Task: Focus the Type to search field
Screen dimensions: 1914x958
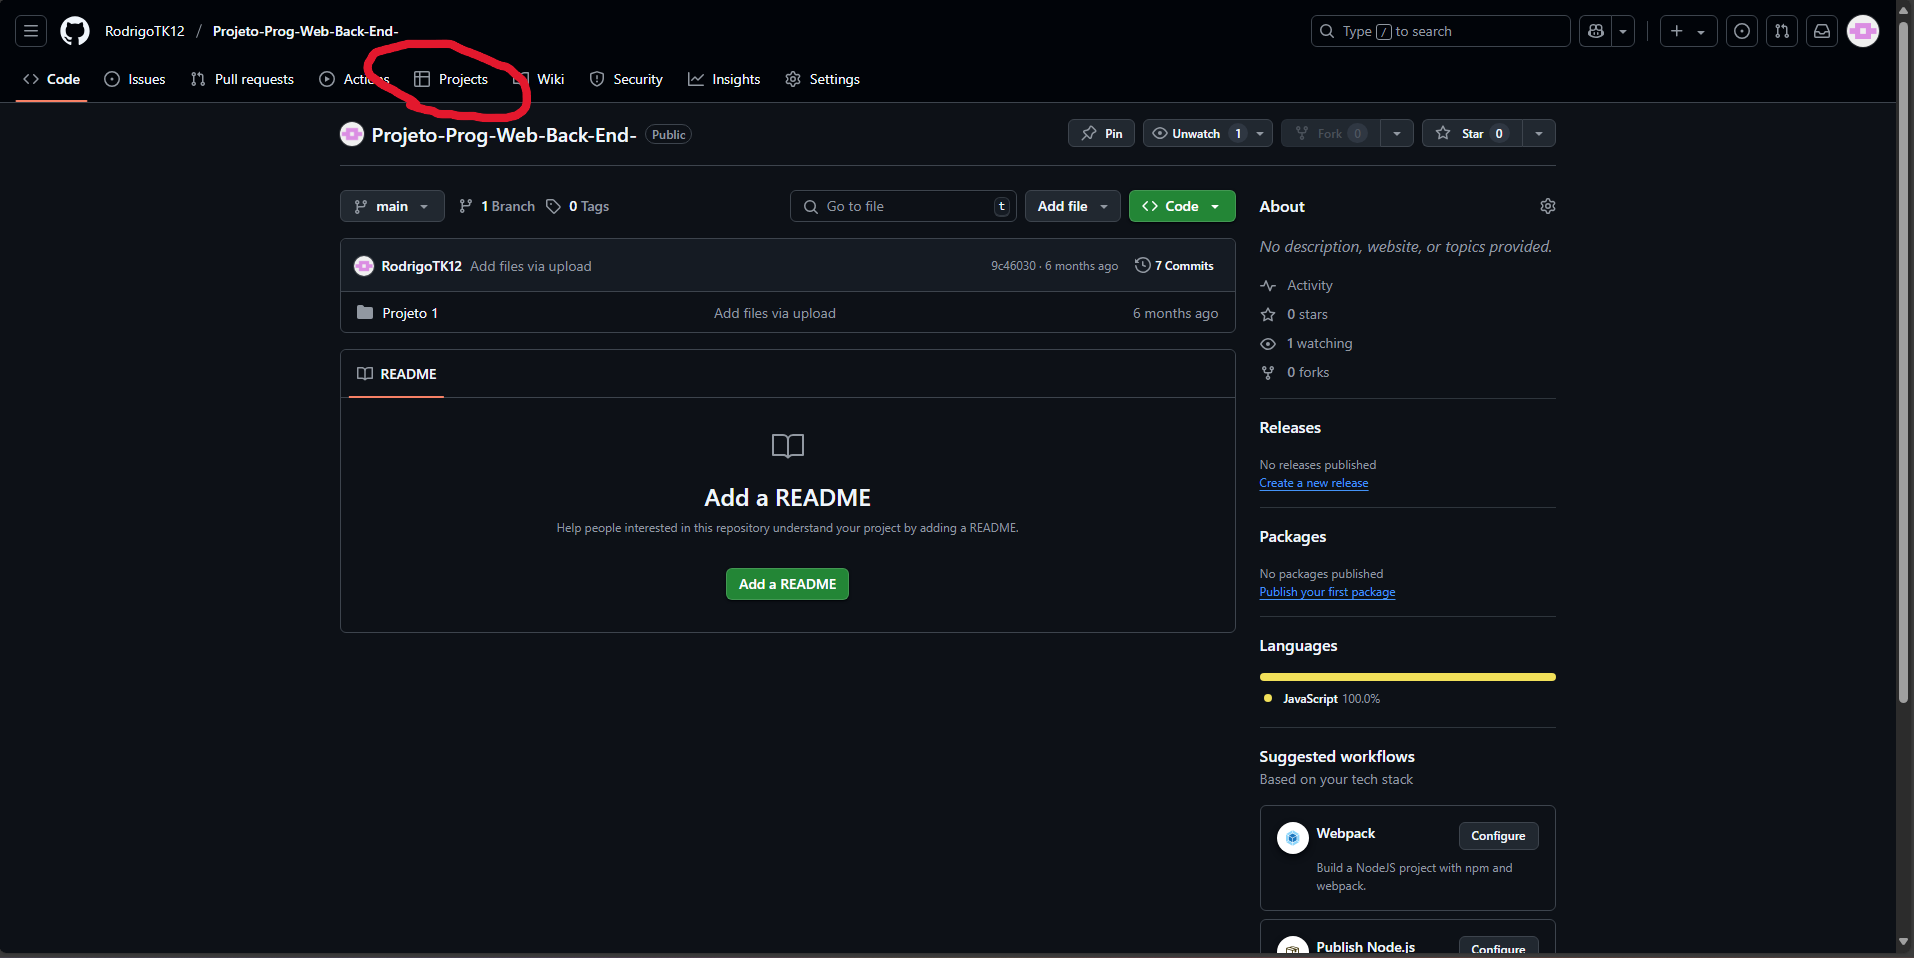Action: coord(1440,31)
